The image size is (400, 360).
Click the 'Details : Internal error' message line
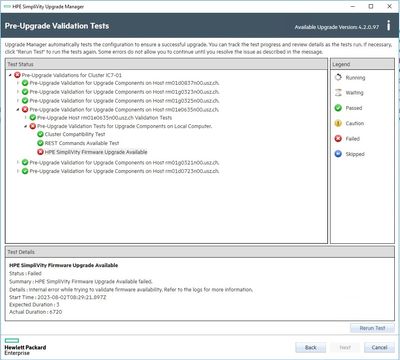131,289
